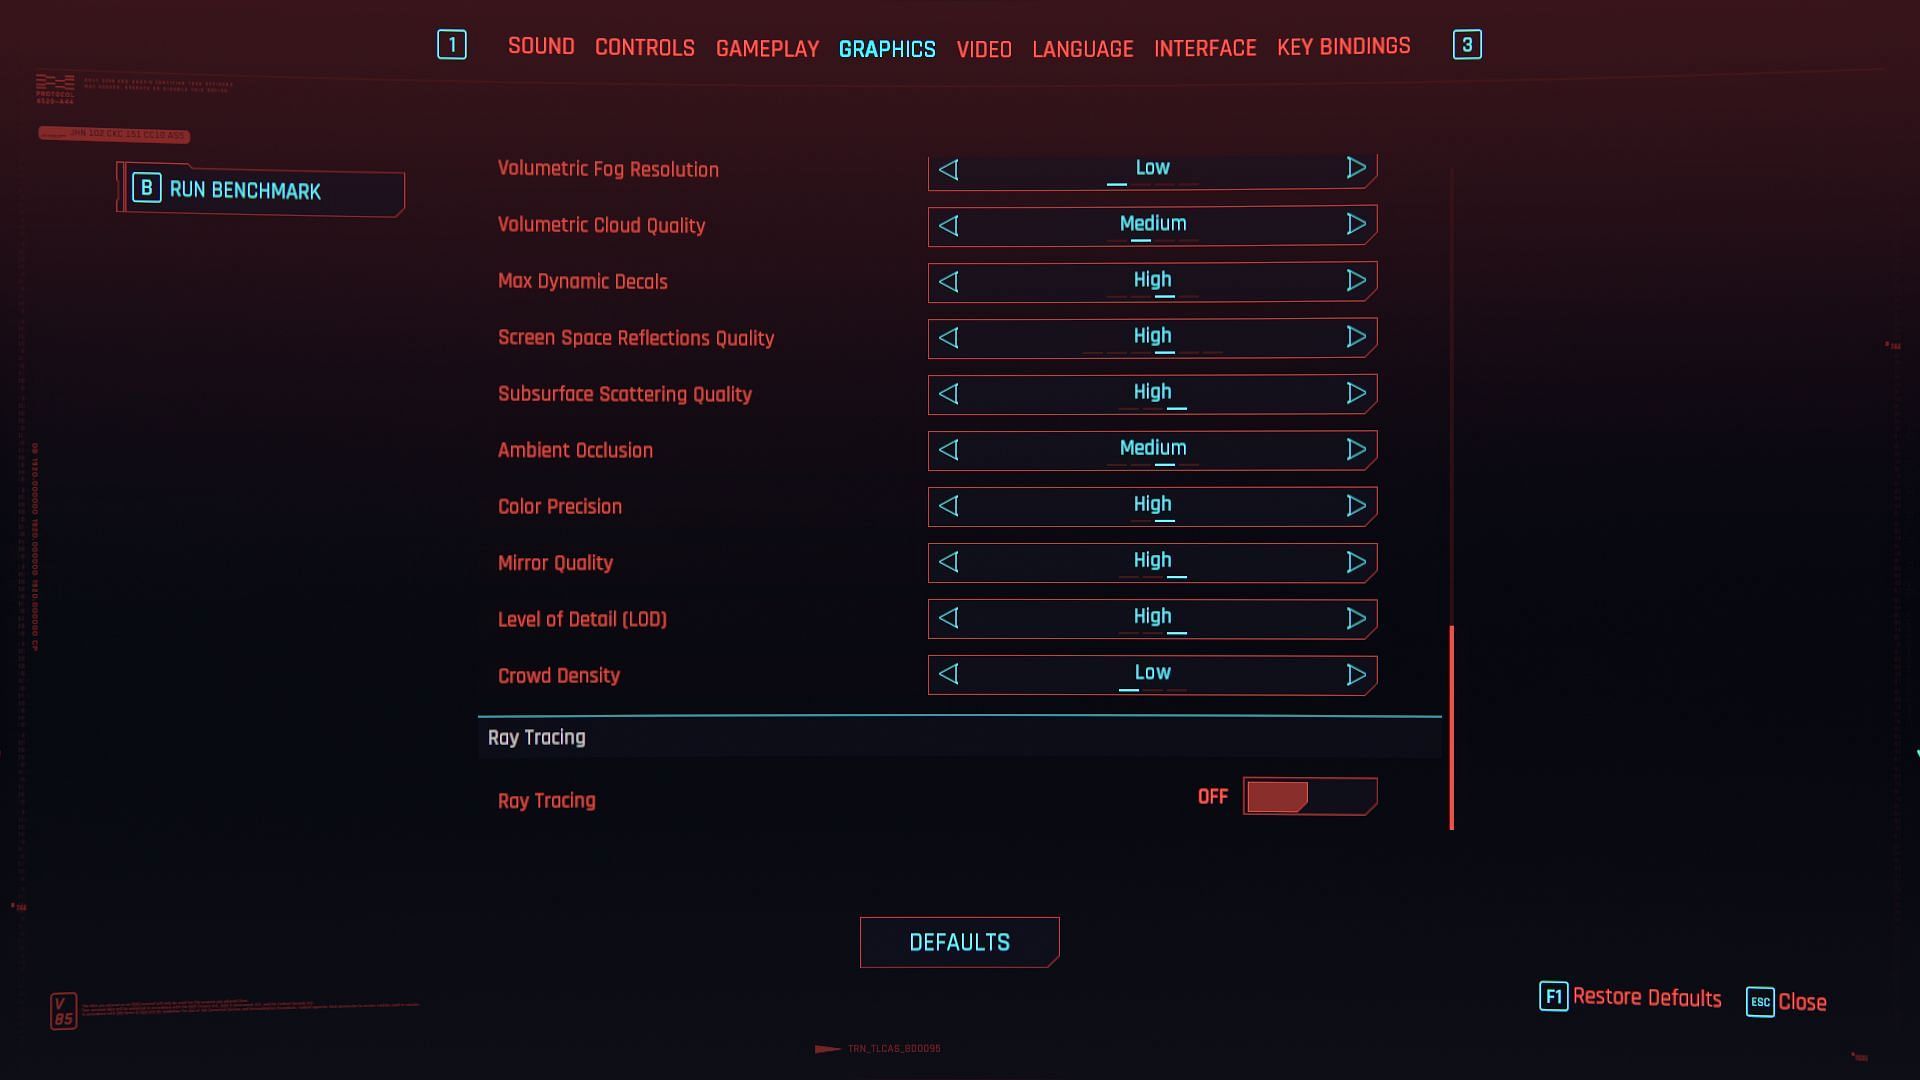Disable Ray Tracing using the toggle switch
The width and height of the screenshot is (1920, 1080).
click(1308, 796)
